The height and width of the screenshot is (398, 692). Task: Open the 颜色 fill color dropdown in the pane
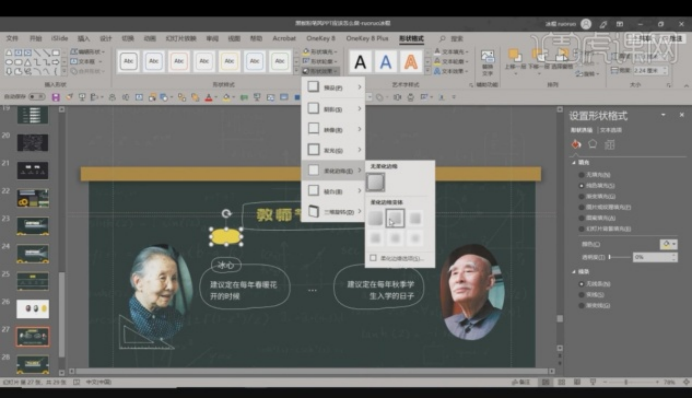pyautogui.click(x=668, y=244)
